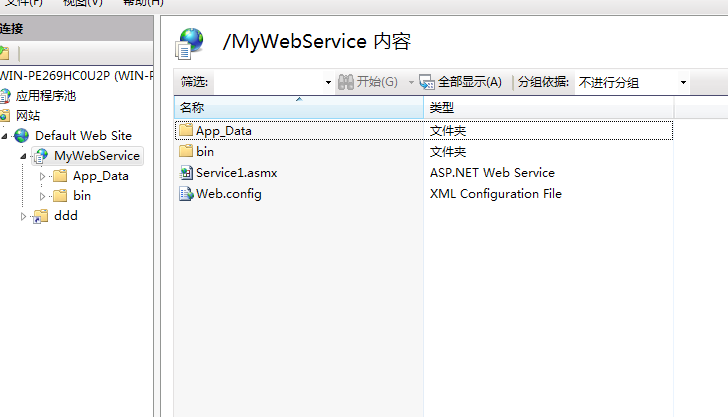Select the Default Web Site globe icon
The height and width of the screenshot is (417, 728).
coord(22,136)
